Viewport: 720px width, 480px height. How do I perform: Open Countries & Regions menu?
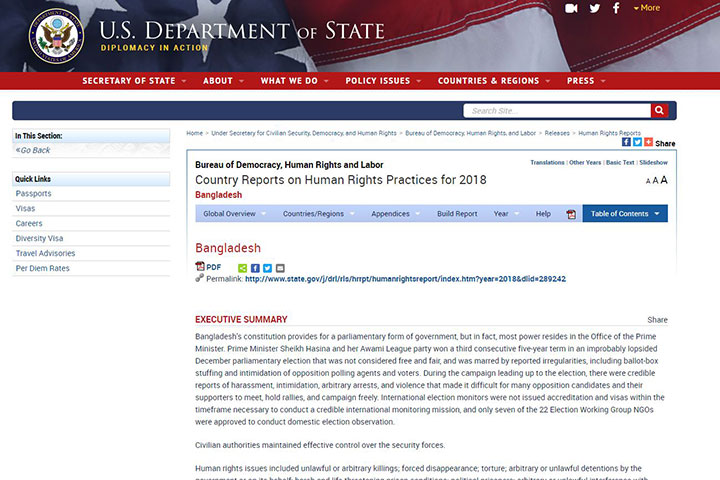[494, 81]
